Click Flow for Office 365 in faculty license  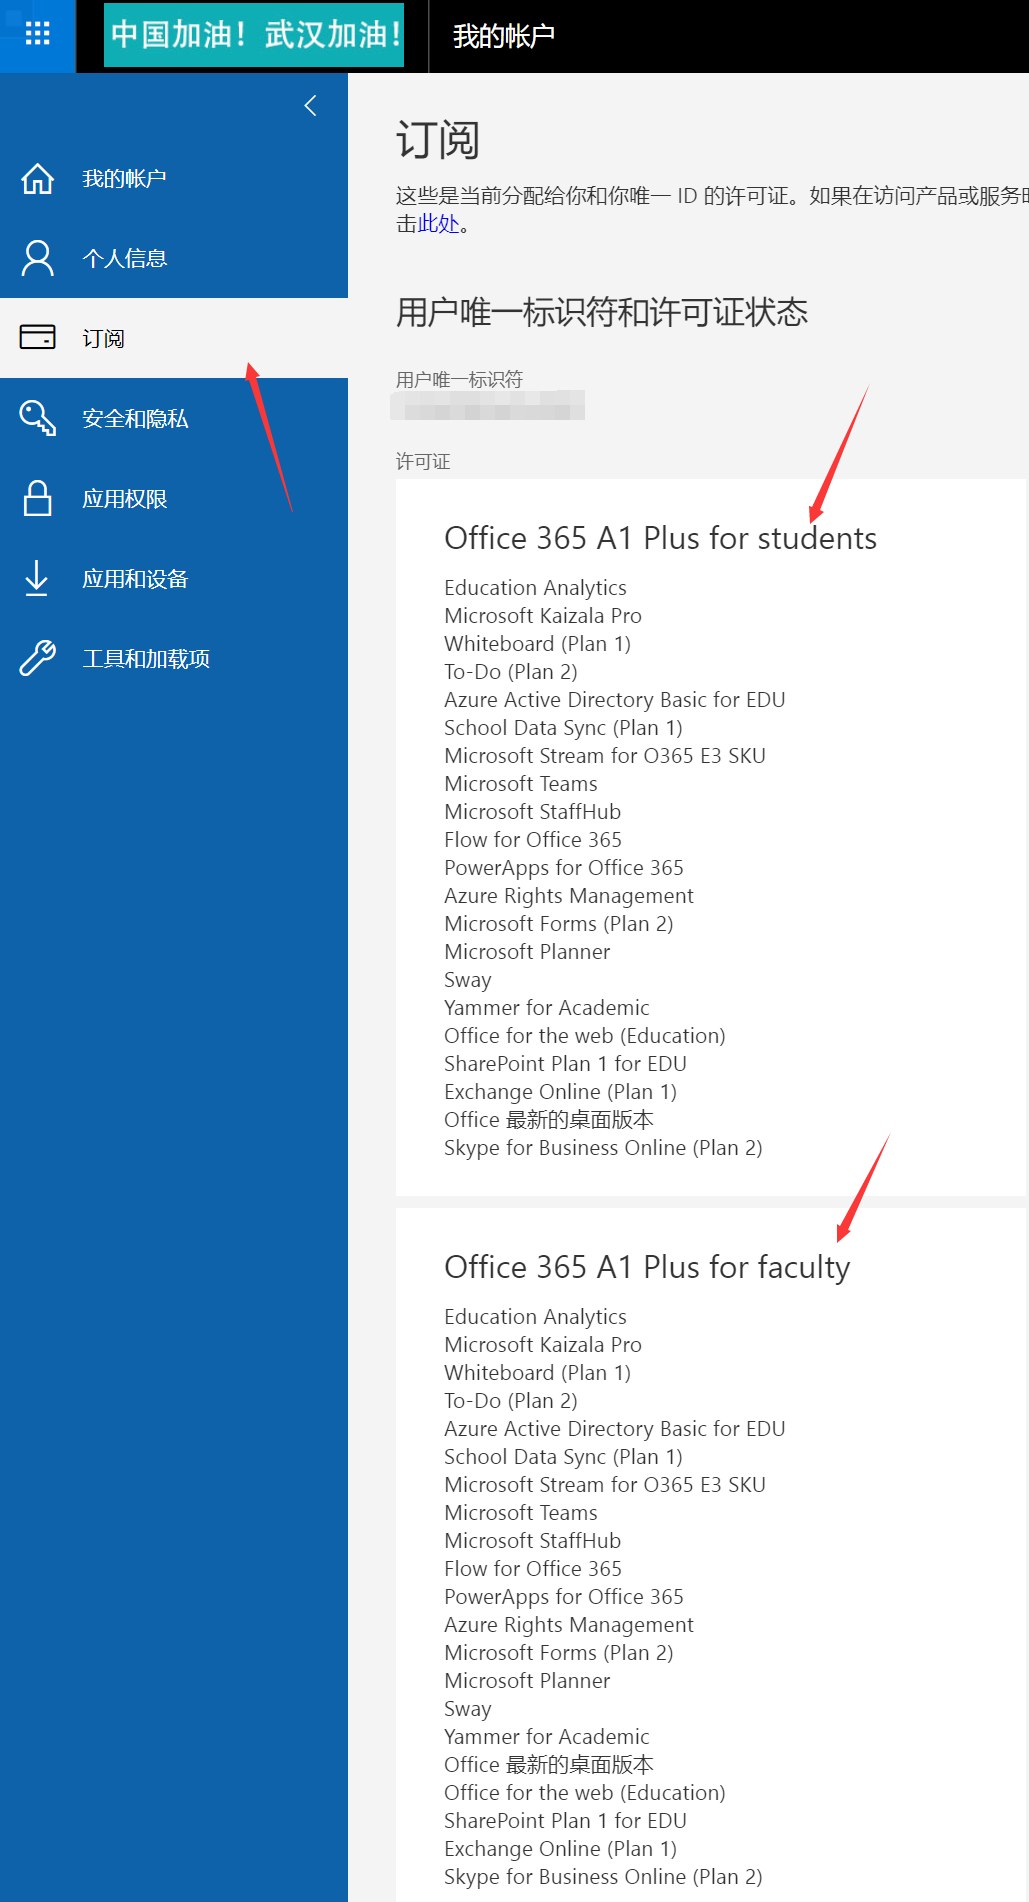[x=533, y=1569]
